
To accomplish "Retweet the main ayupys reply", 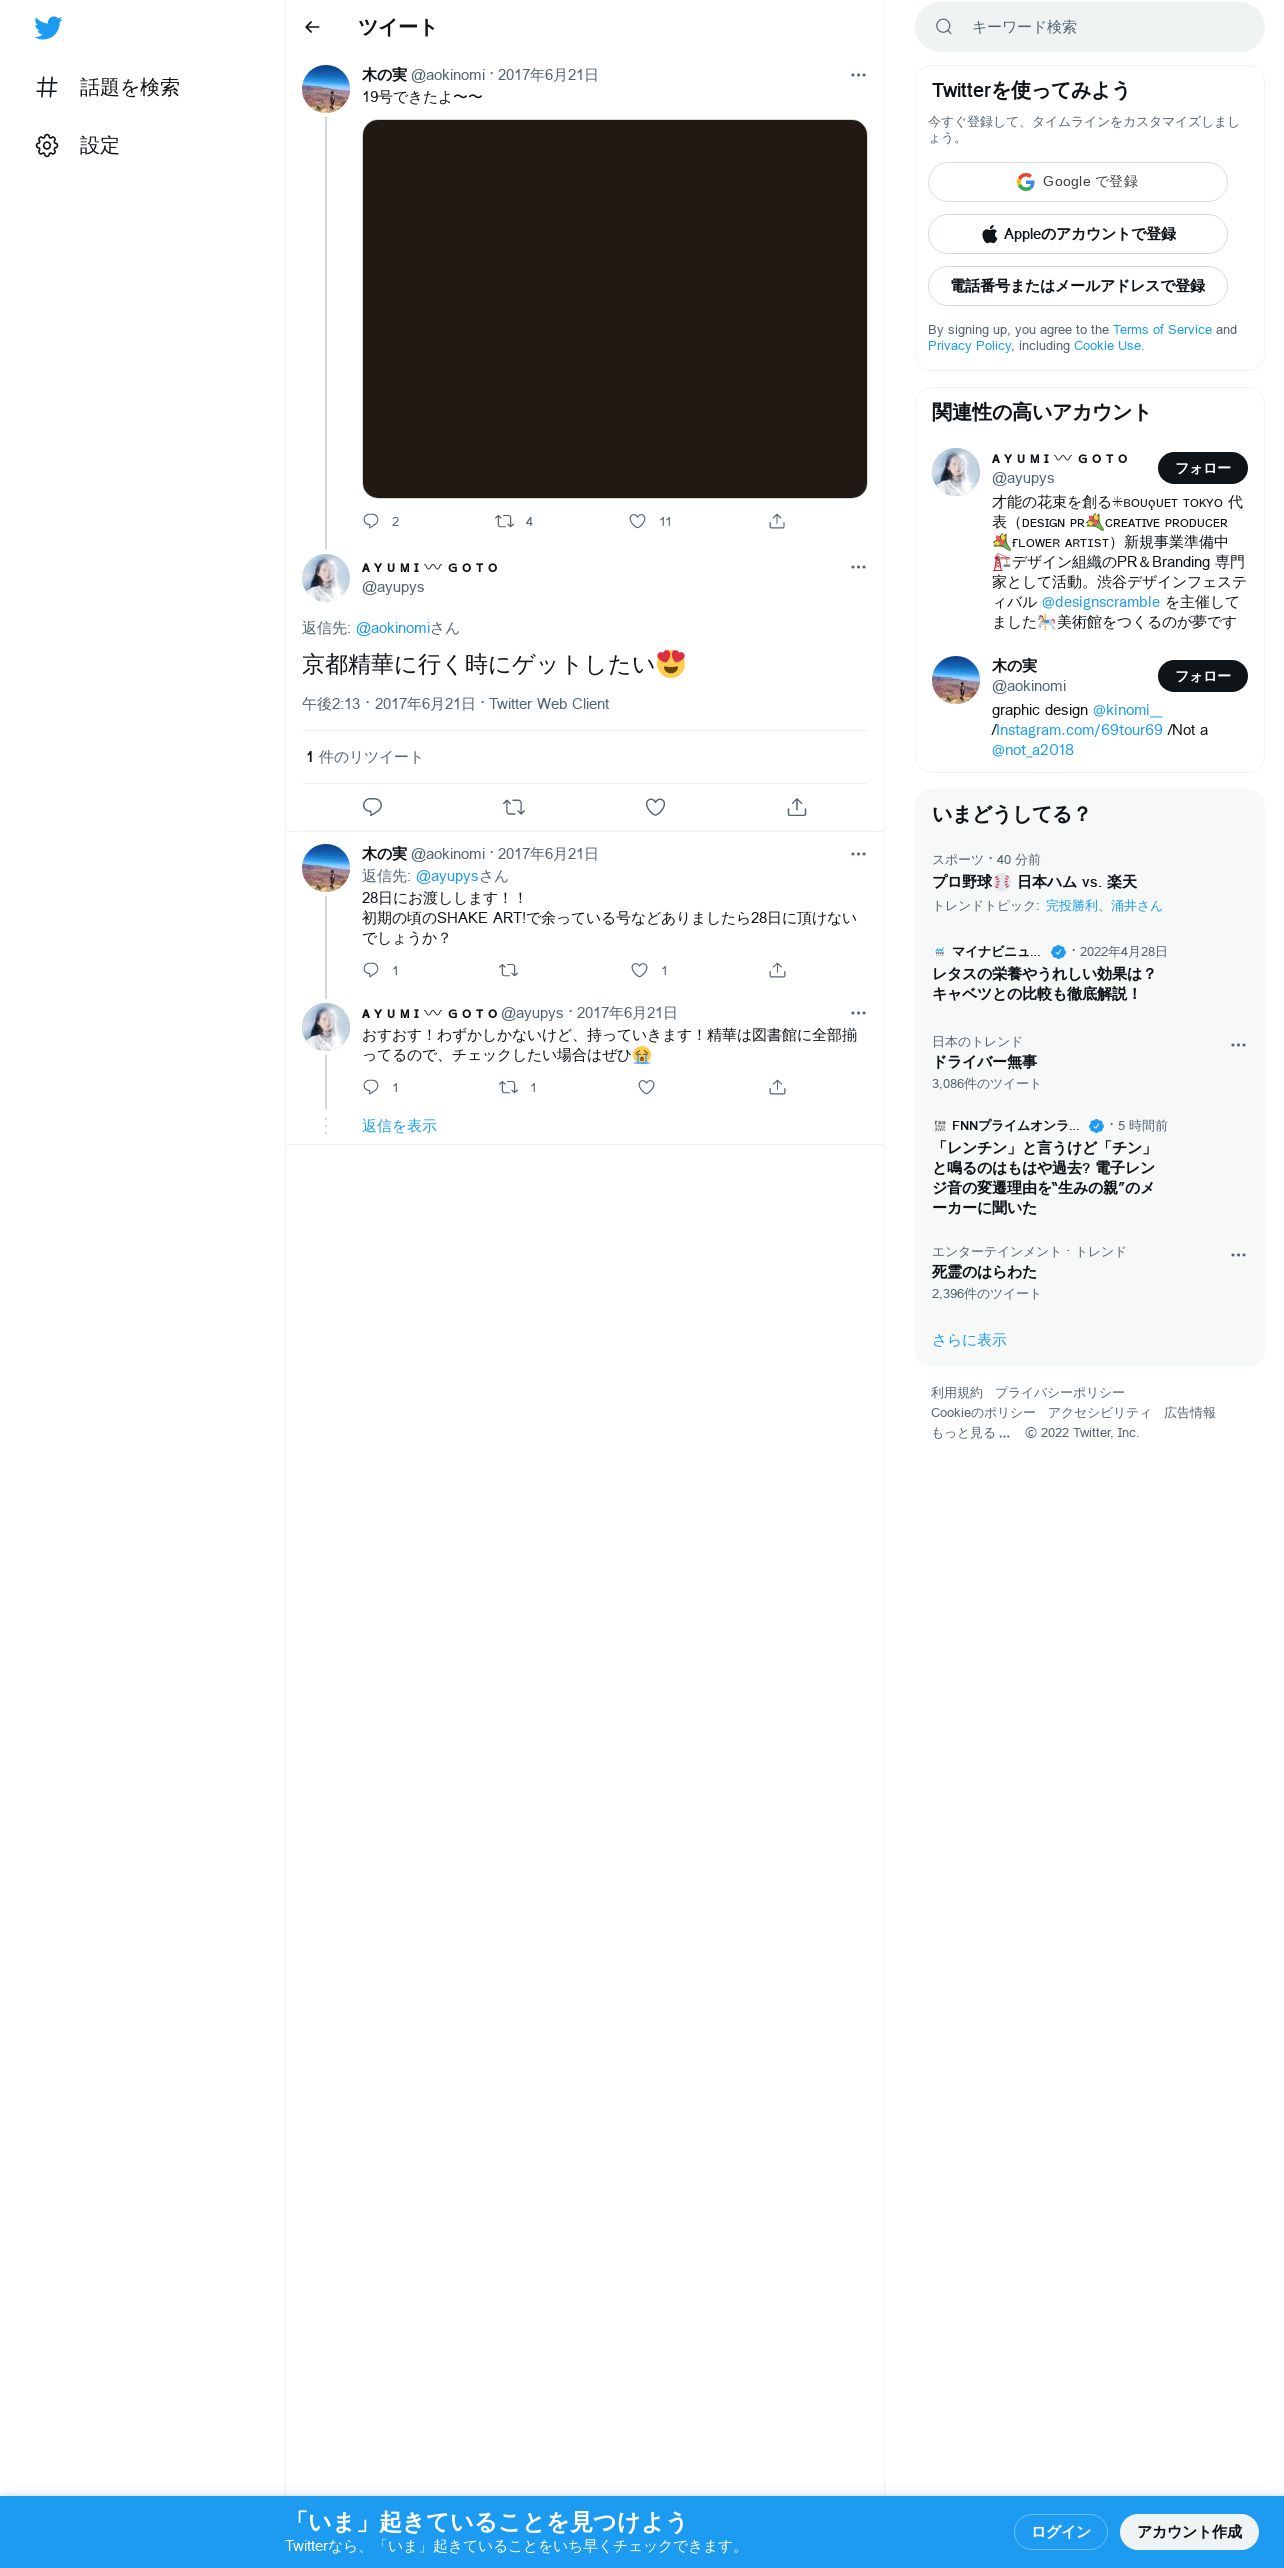I will point(514,807).
